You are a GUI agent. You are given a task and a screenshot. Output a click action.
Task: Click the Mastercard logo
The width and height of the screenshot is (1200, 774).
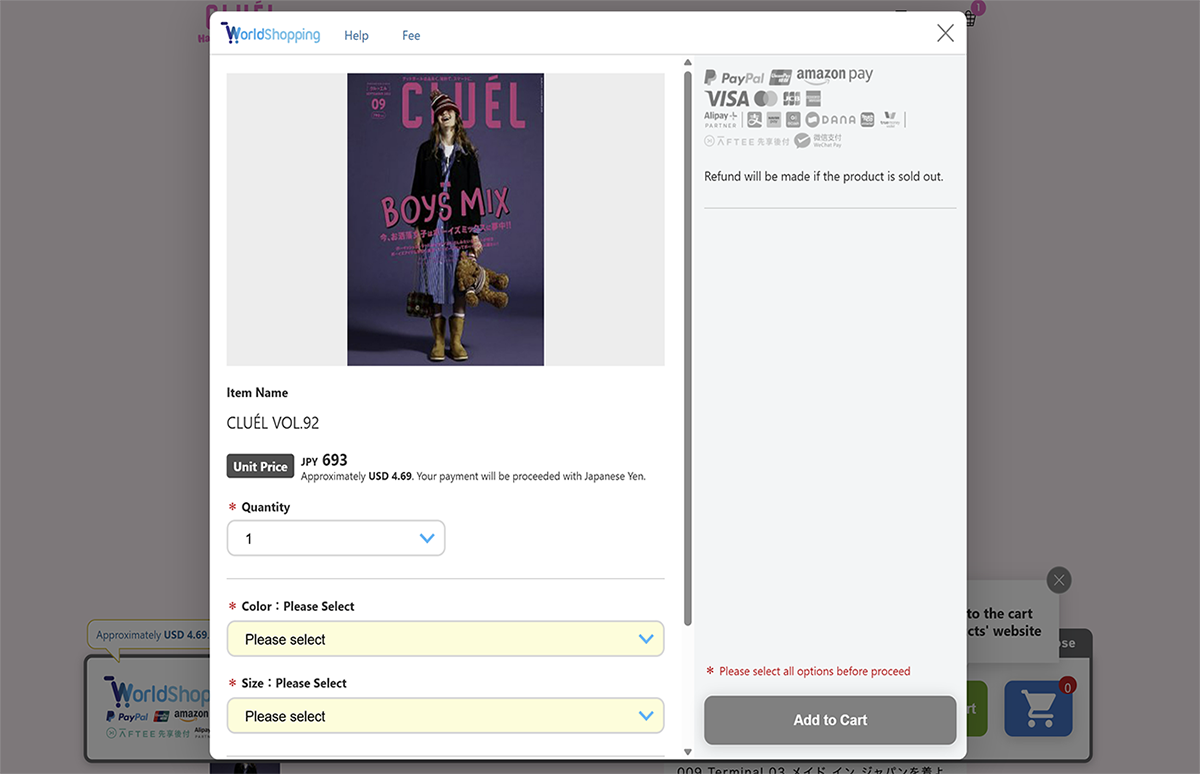pyautogui.click(x=766, y=98)
